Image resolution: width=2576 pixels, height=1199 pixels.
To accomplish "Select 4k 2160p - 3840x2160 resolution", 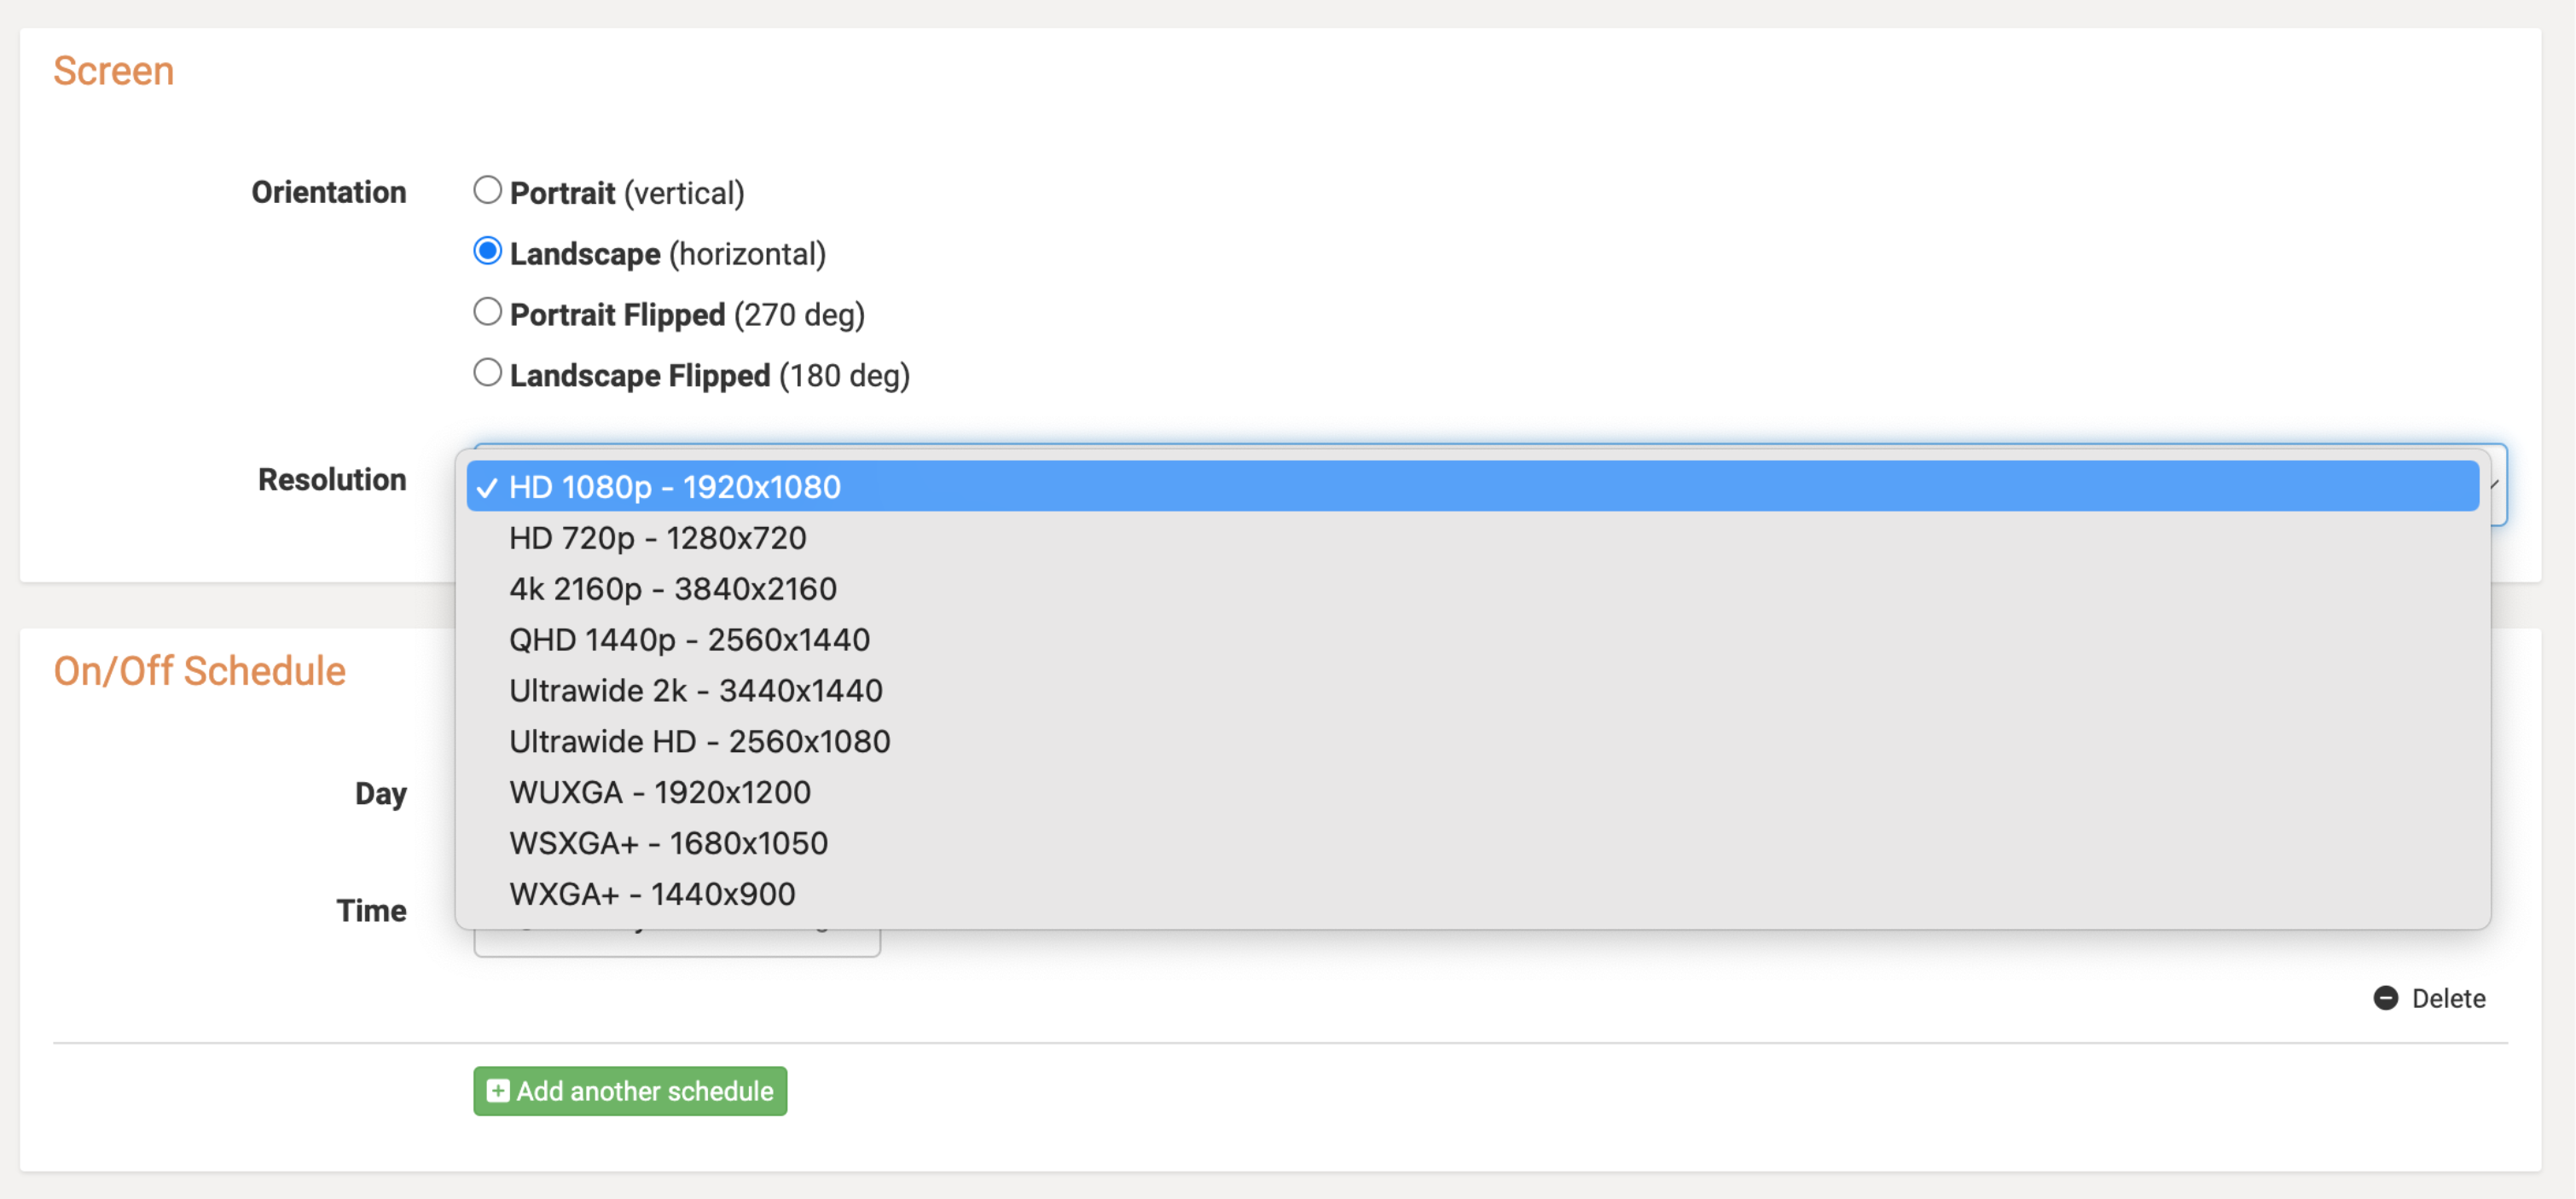I will (x=1472, y=589).
